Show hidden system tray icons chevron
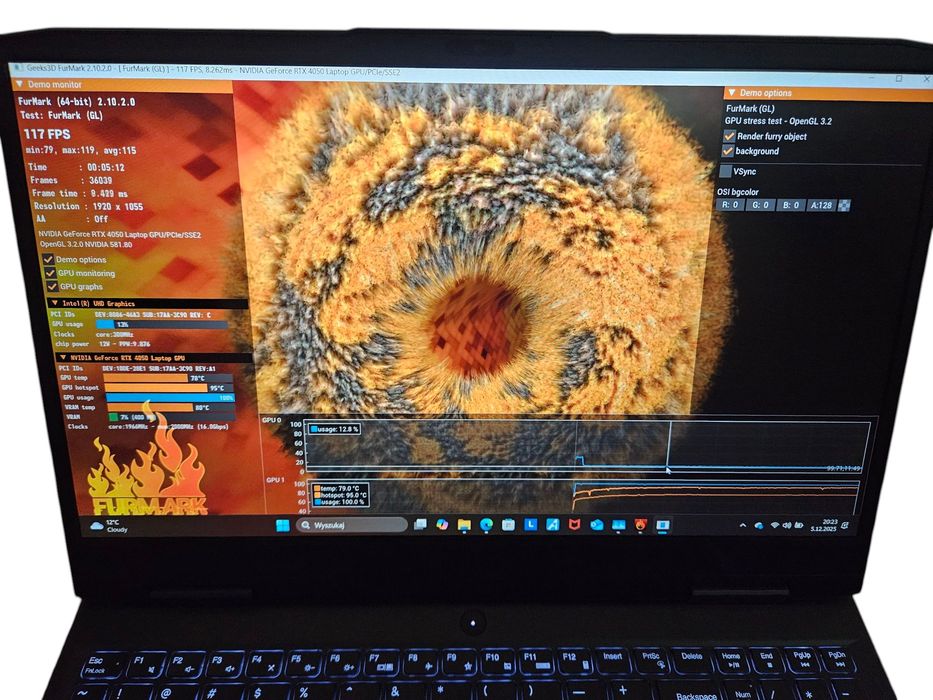 click(x=743, y=526)
